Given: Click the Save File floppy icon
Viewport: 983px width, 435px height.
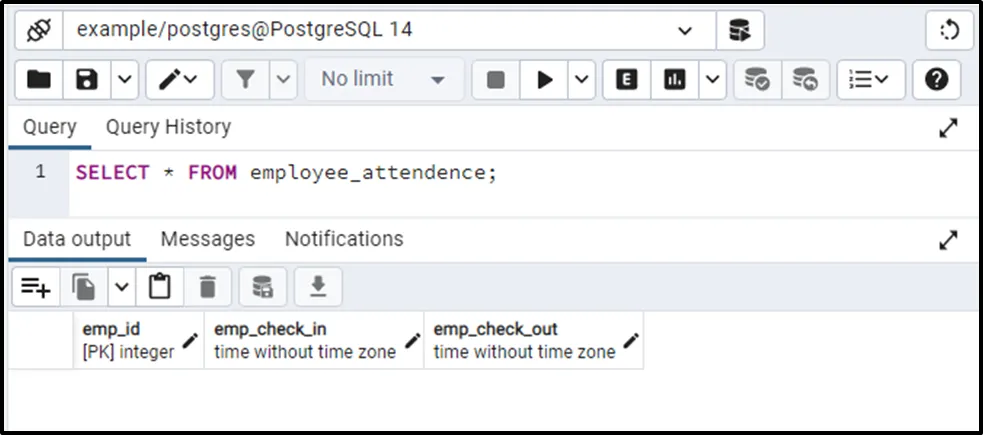Looking at the screenshot, I should pos(87,80).
